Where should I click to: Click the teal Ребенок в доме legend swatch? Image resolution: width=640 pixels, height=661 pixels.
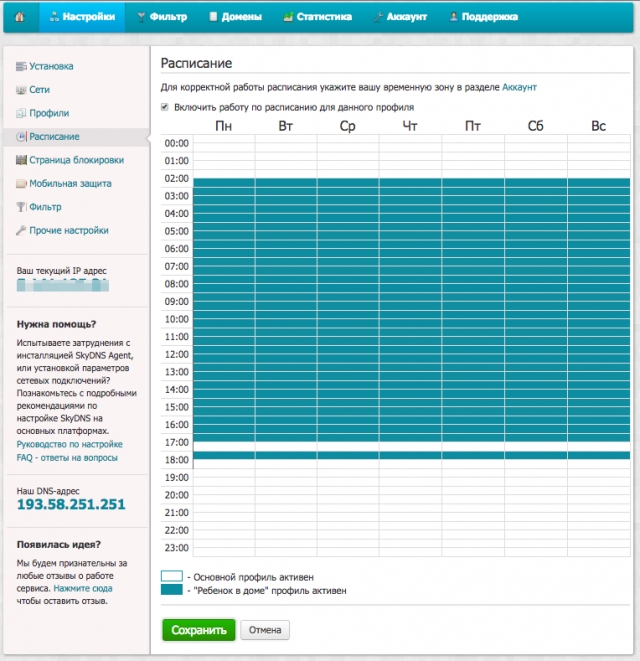(x=172, y=590)
